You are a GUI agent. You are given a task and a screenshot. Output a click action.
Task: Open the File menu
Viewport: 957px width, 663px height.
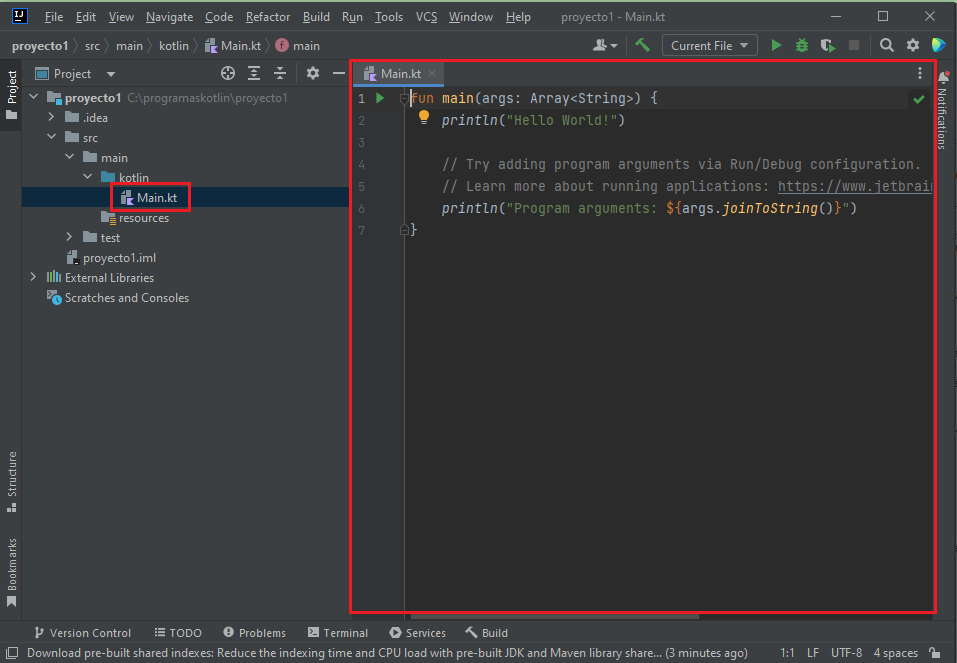pos(54,16)
